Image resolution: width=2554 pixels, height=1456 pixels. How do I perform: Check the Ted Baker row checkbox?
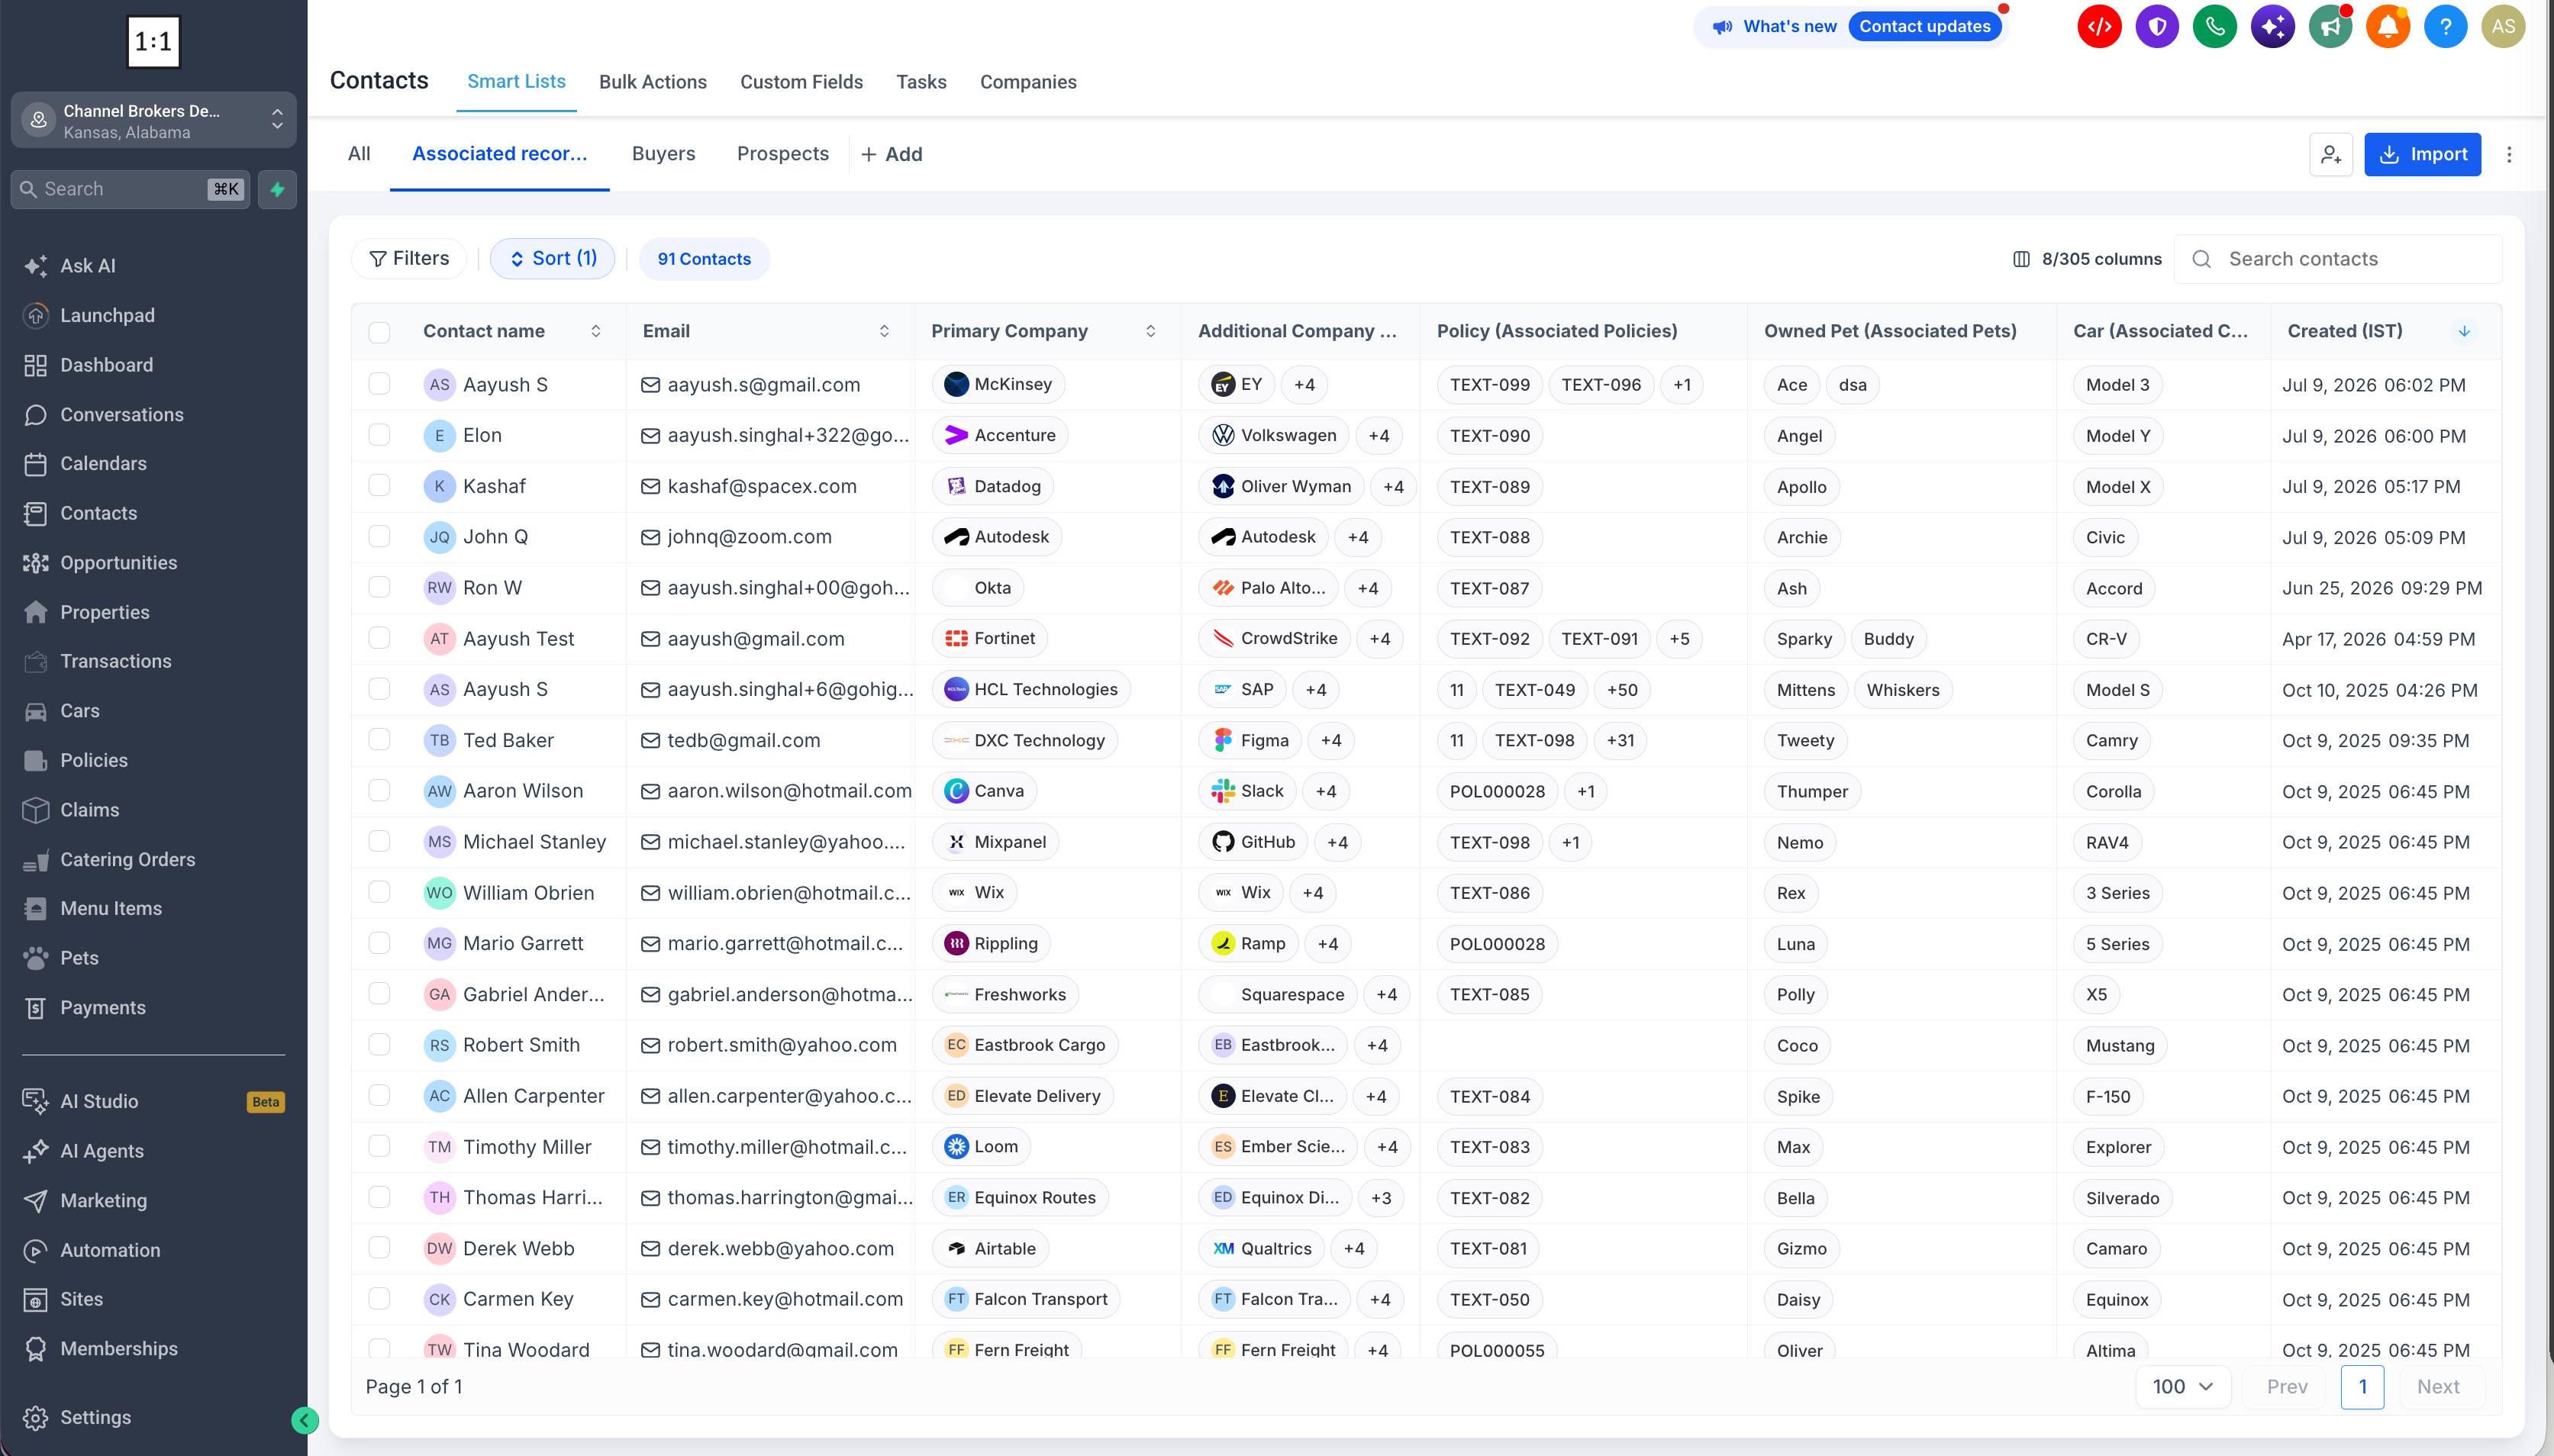click(379, 739)
